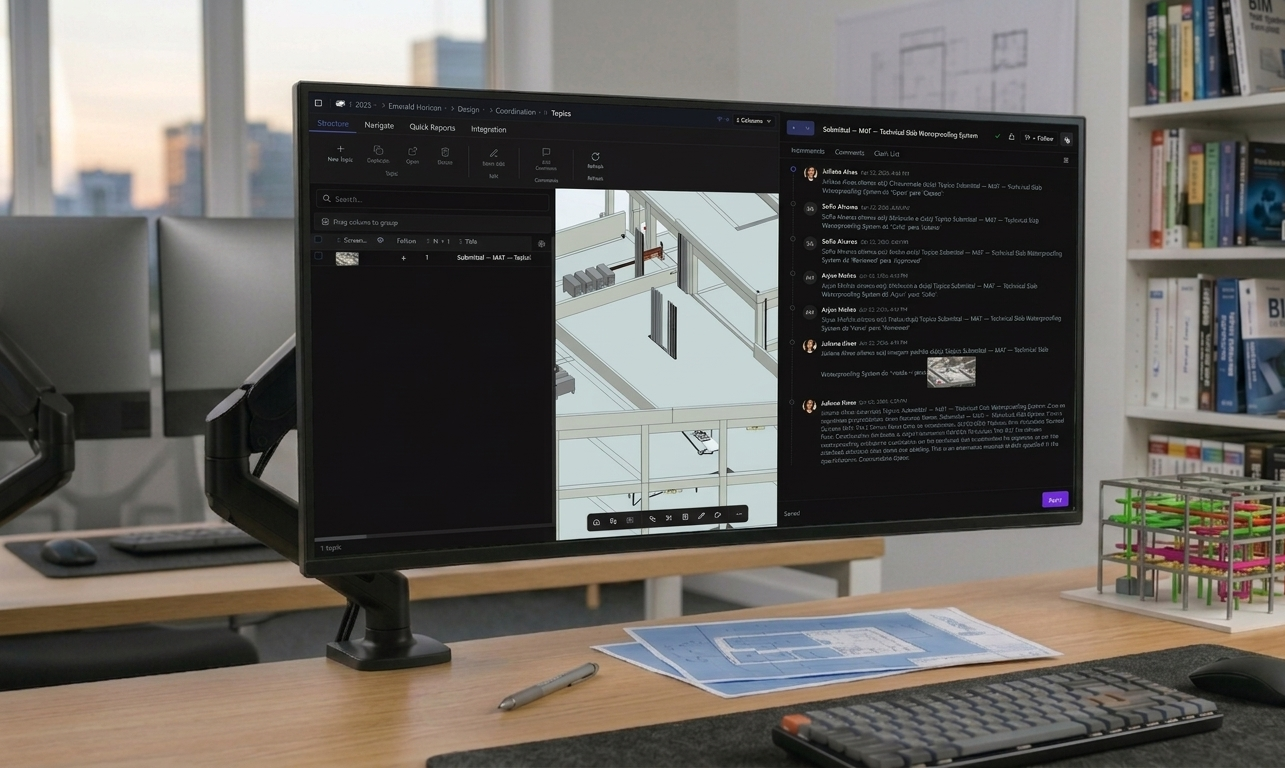Click the lock icon in topic header
Image resolution: width=1285 pixels, height=768 pixels.
pos(1011,137)
